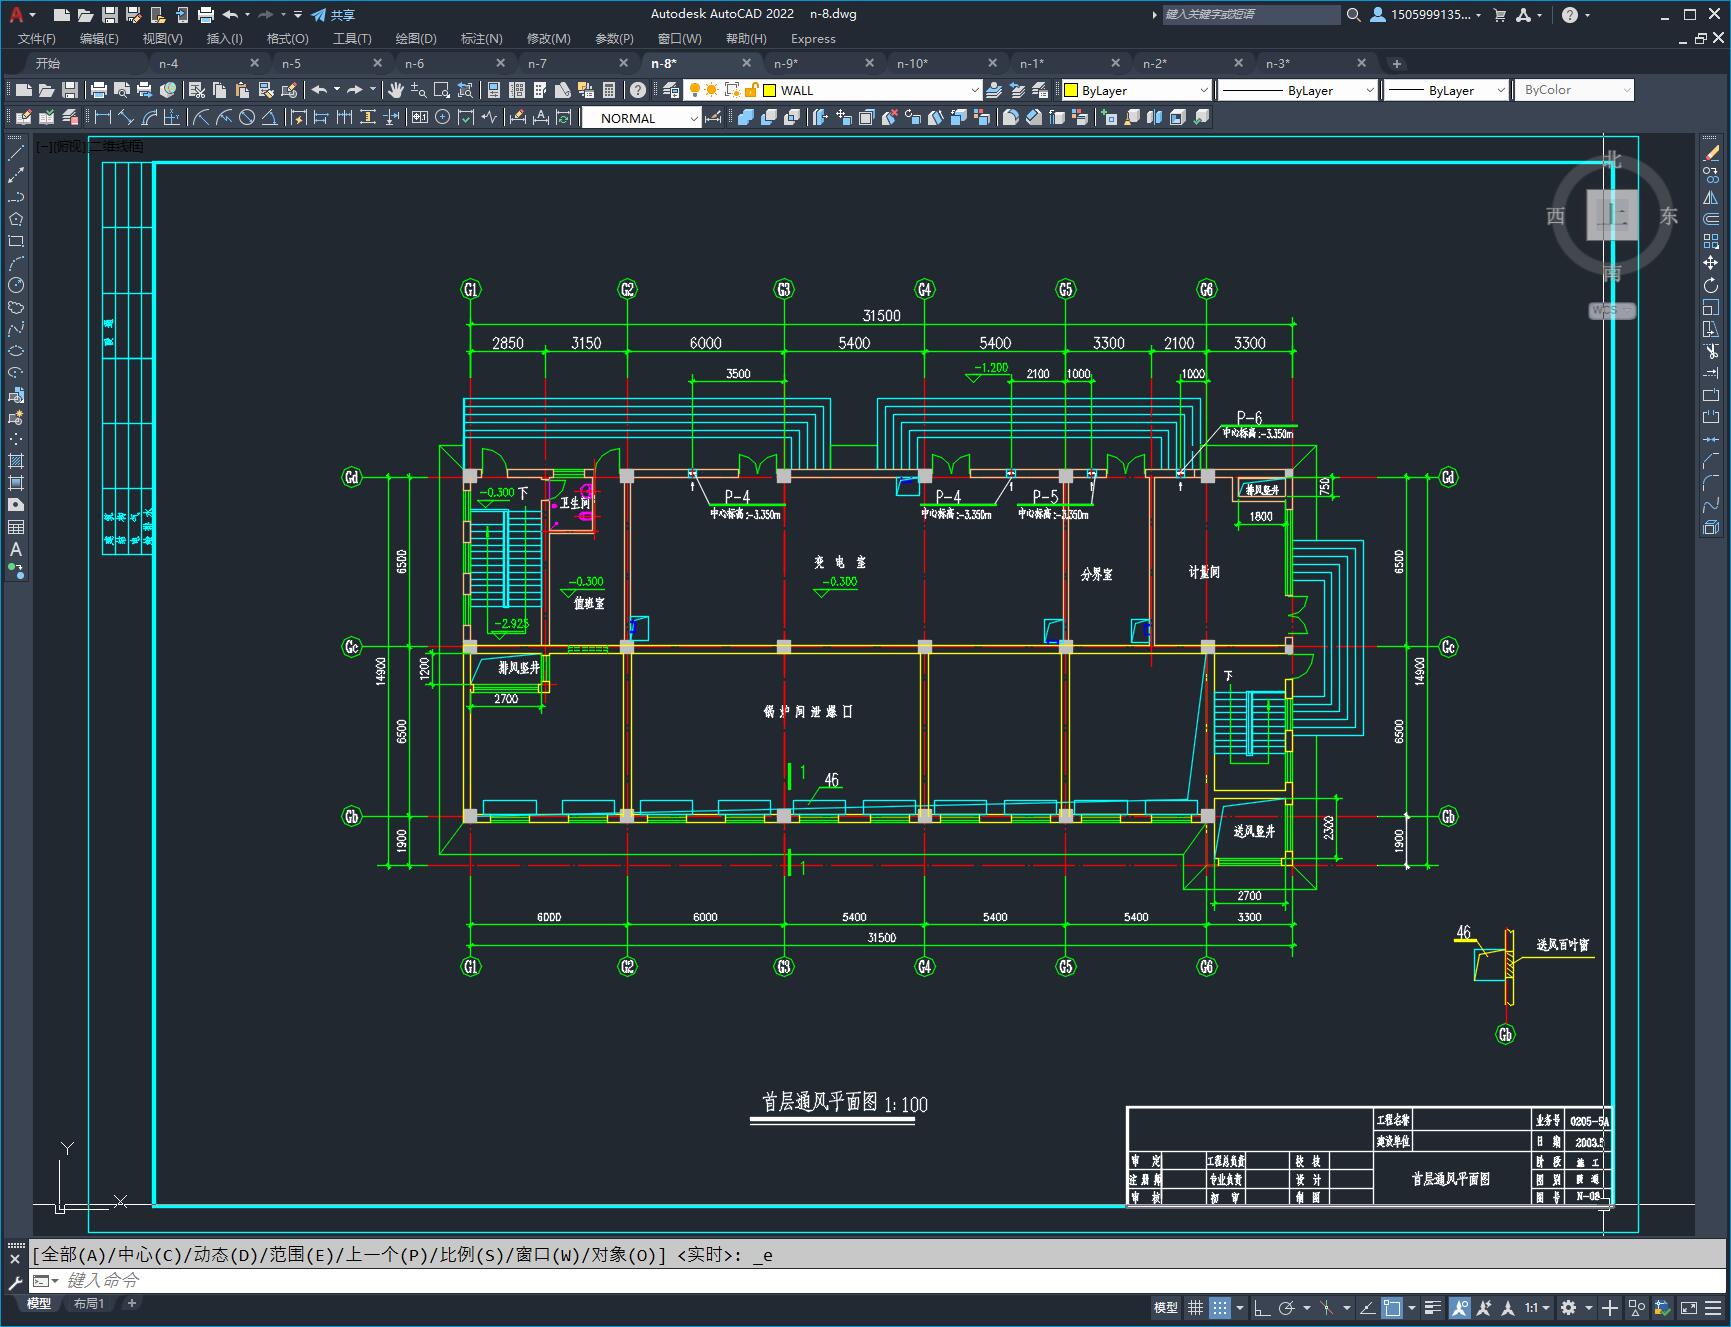Image resolution: width=1731 pixels, height=1327 pixels.
Task: Select the Rectangle draw tool
Action: (x=16, y=241)
